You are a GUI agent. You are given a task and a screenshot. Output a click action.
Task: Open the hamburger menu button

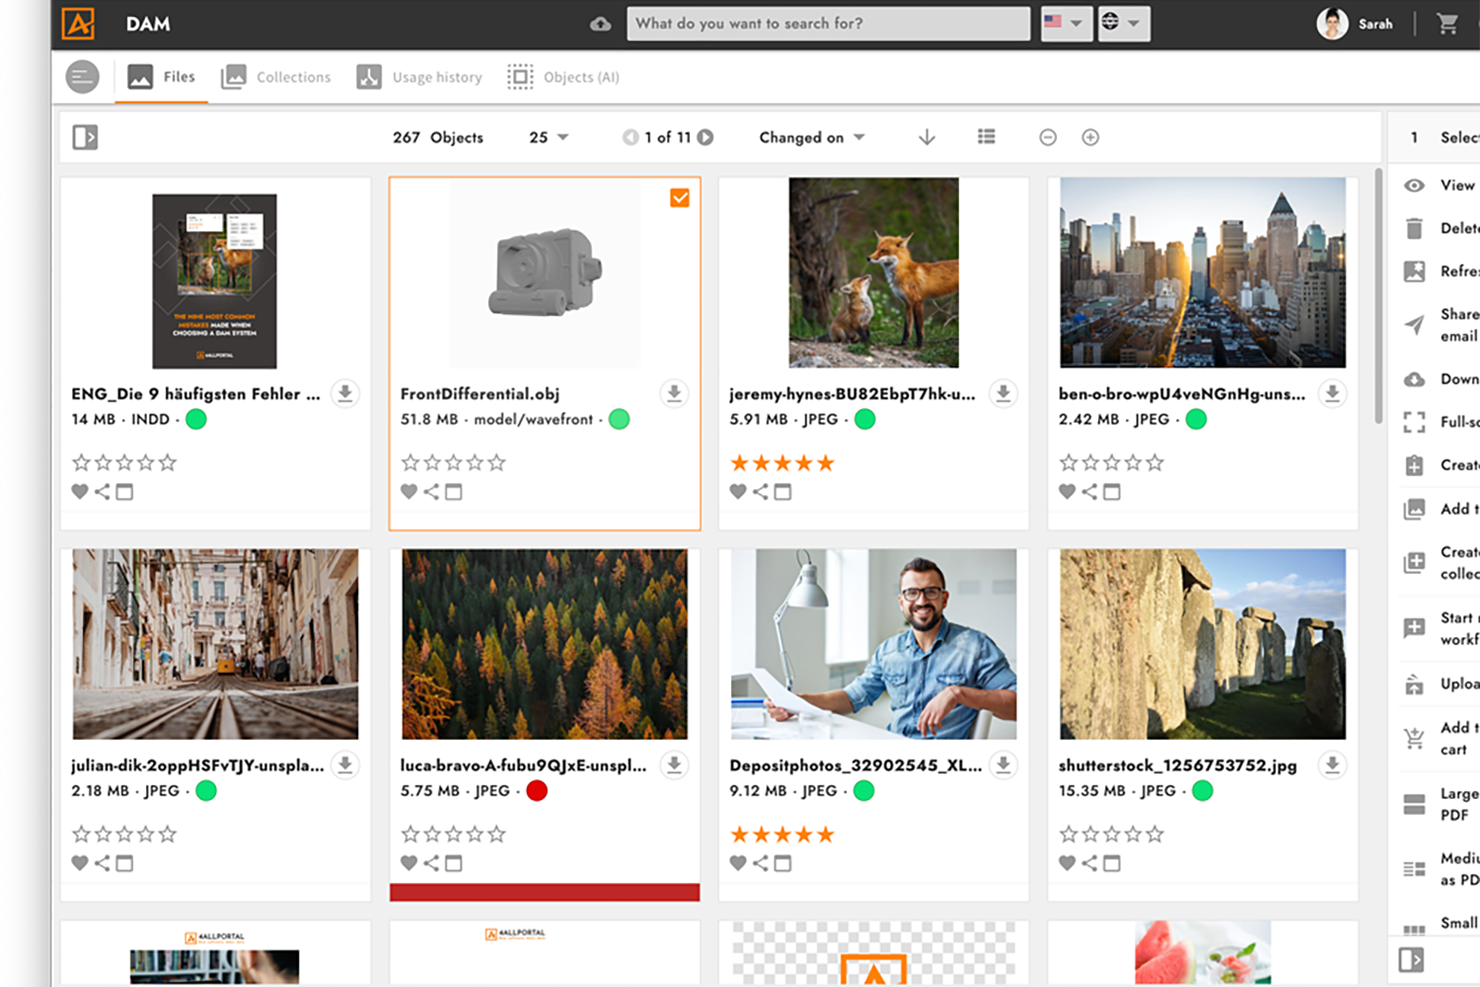tap(83, 77)
